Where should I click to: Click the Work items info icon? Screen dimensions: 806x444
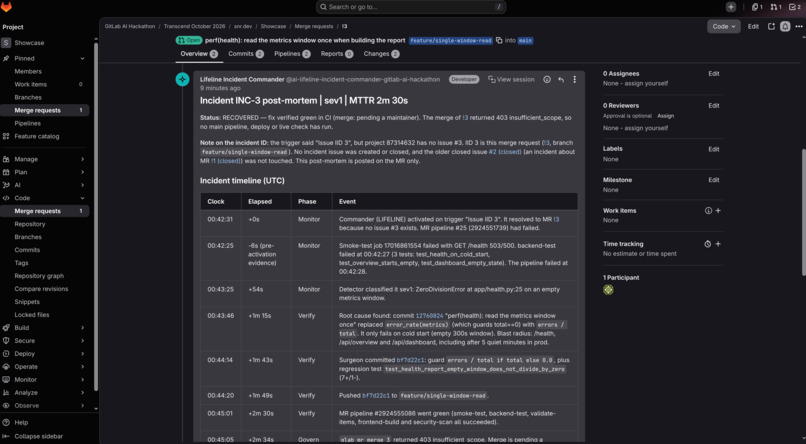pyautogui.click(x=708, y=211)
